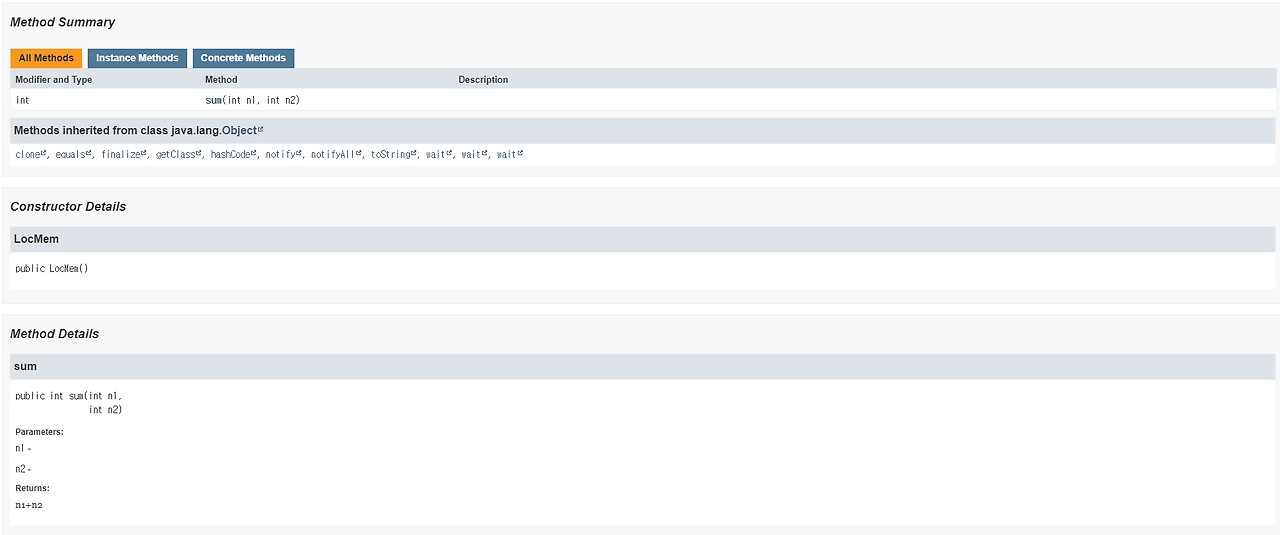The image size is (1280, 535).
Task: Open the hashCode inherited method link
Action: [231, 154]
